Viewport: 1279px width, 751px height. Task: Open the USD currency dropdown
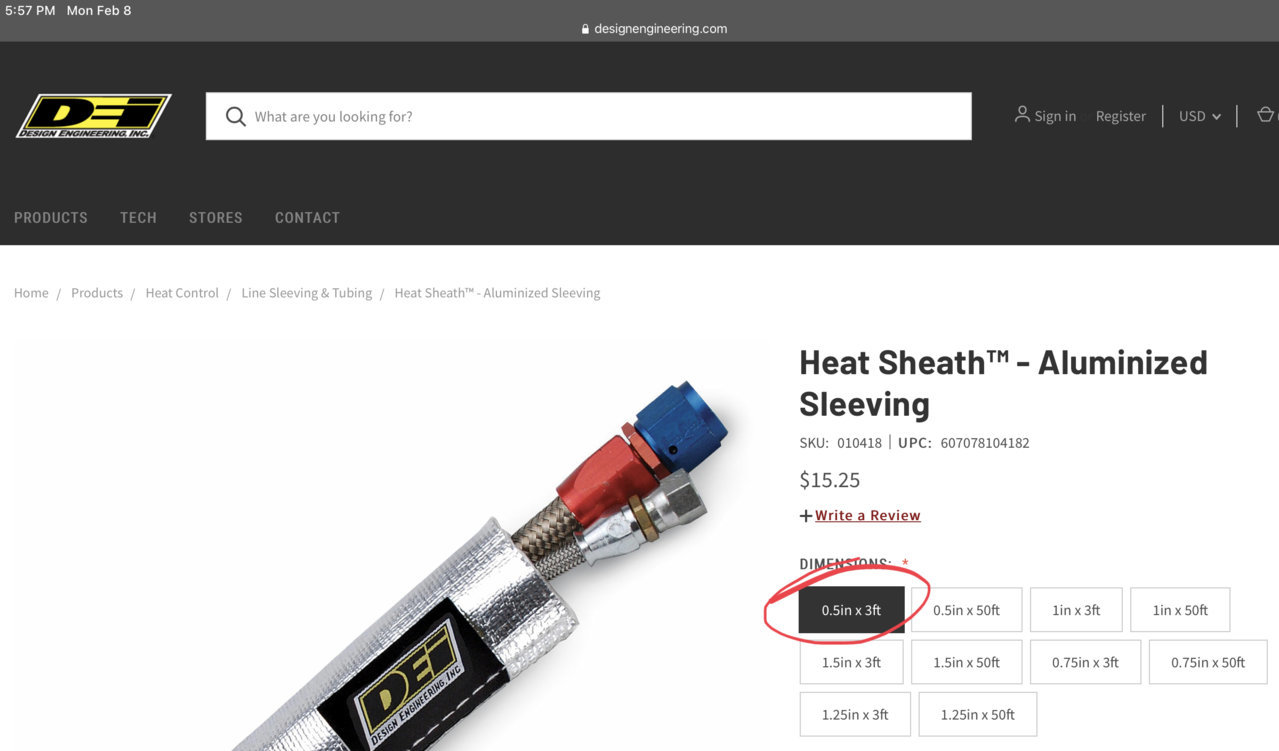tap(1199, 116)
